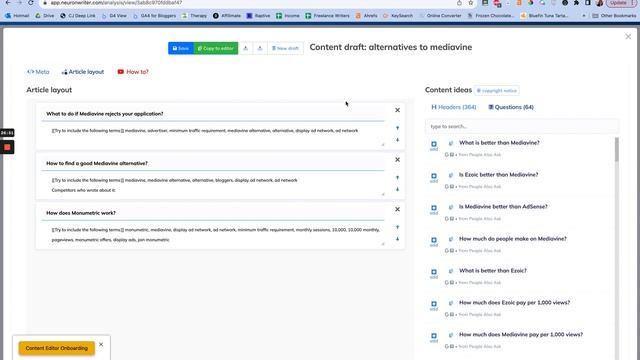Bookmark this page with the star icon
The width and height of the screenshot is (640, 360).
point(471,3)
